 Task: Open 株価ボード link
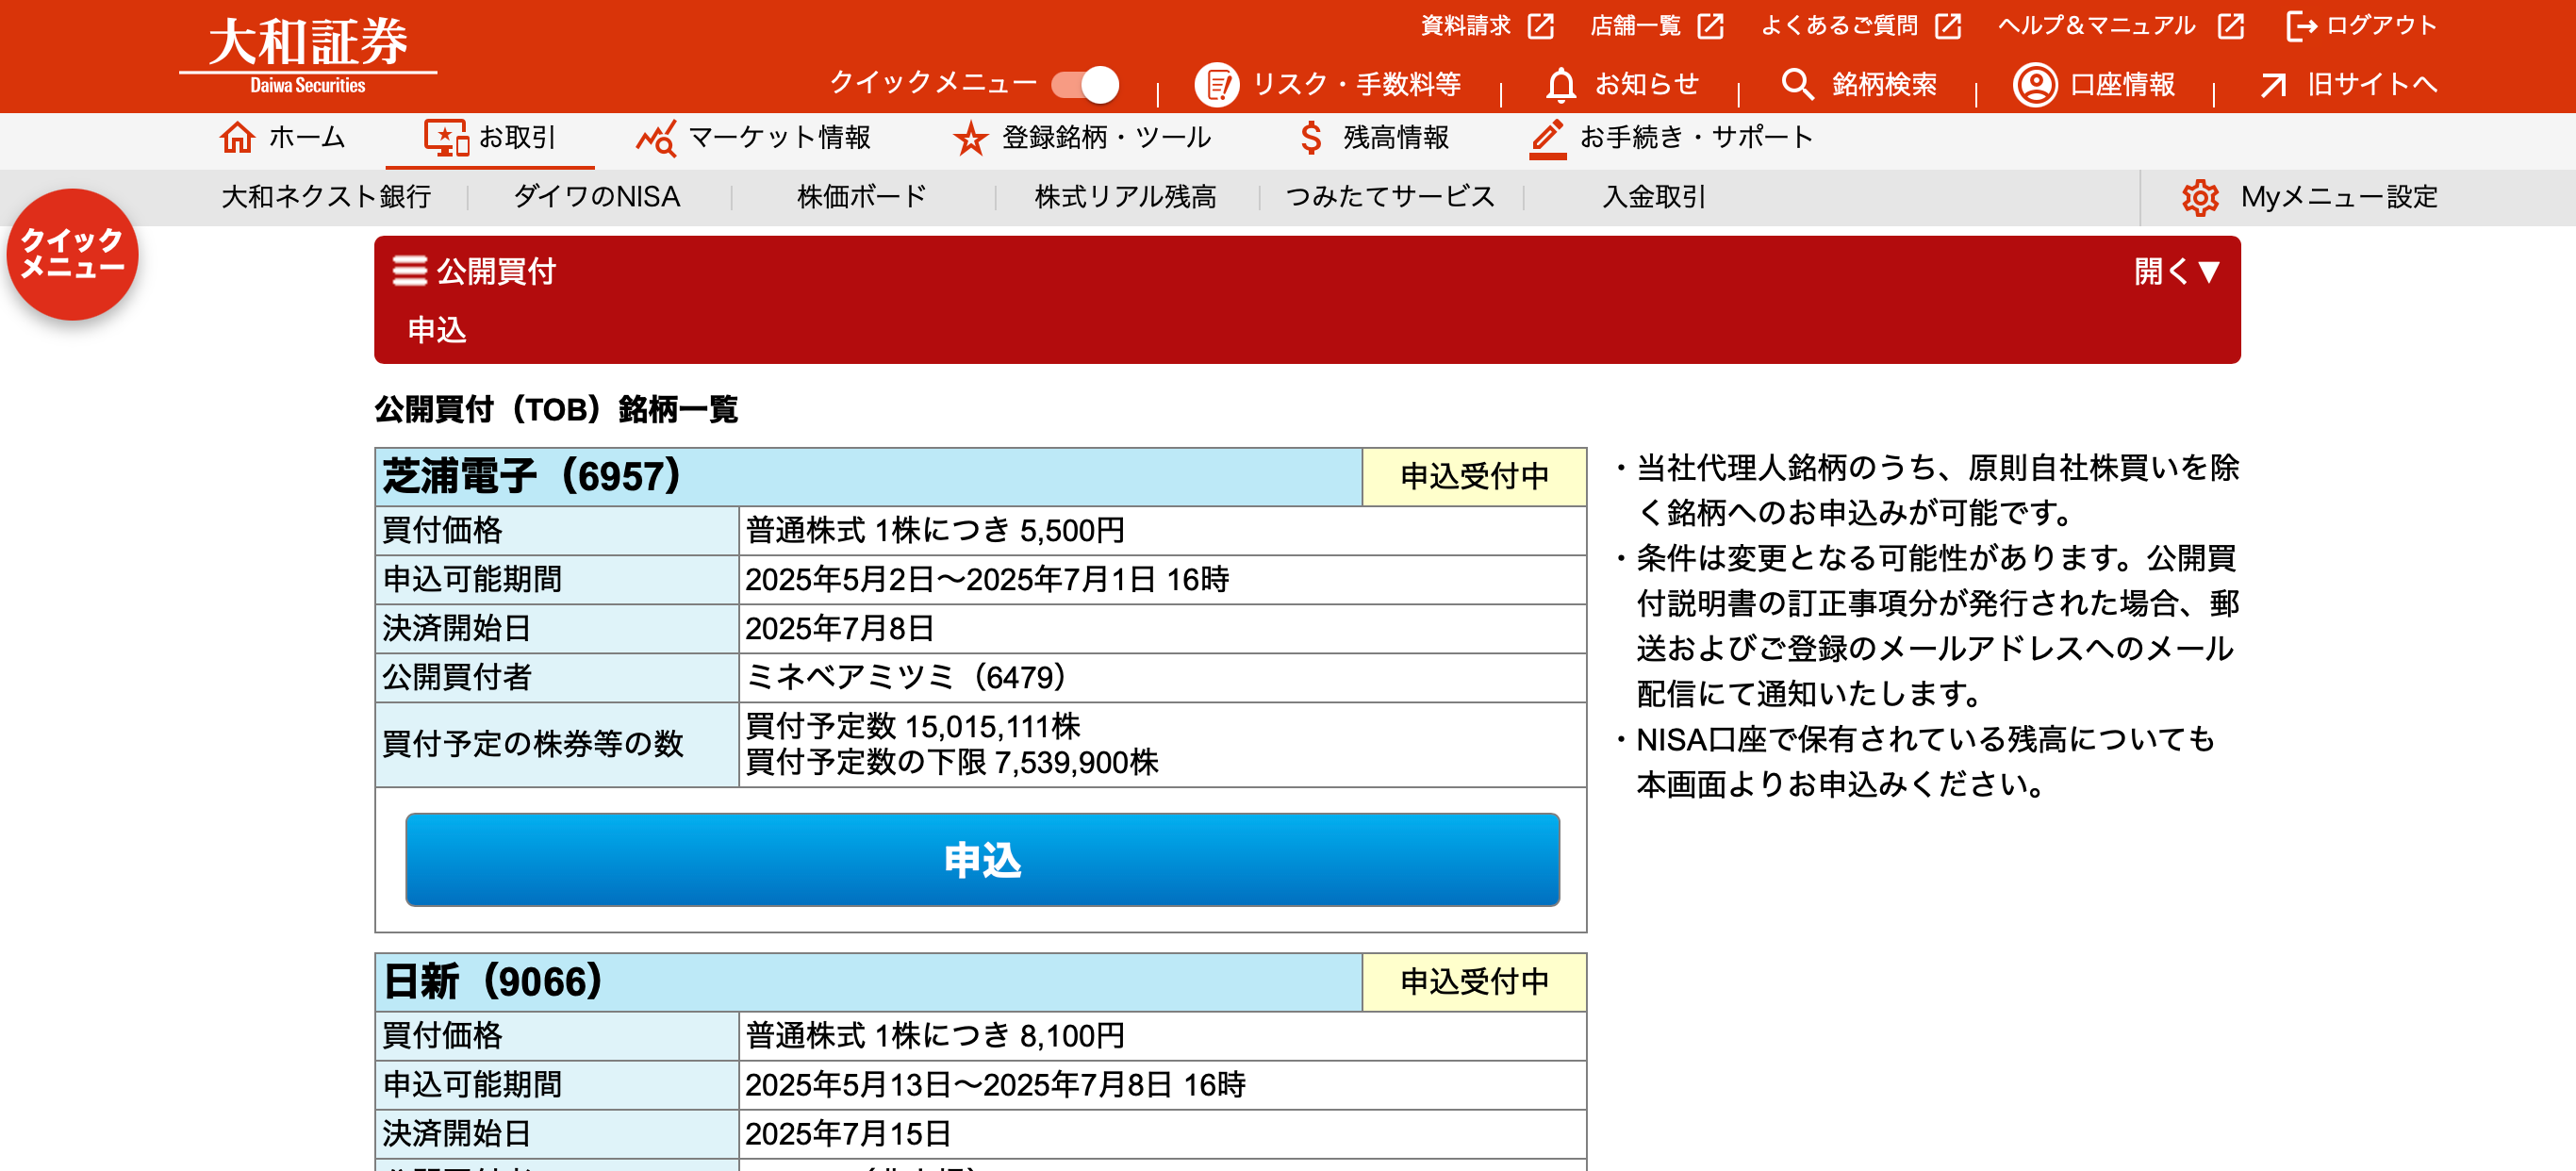coord(862,197)
